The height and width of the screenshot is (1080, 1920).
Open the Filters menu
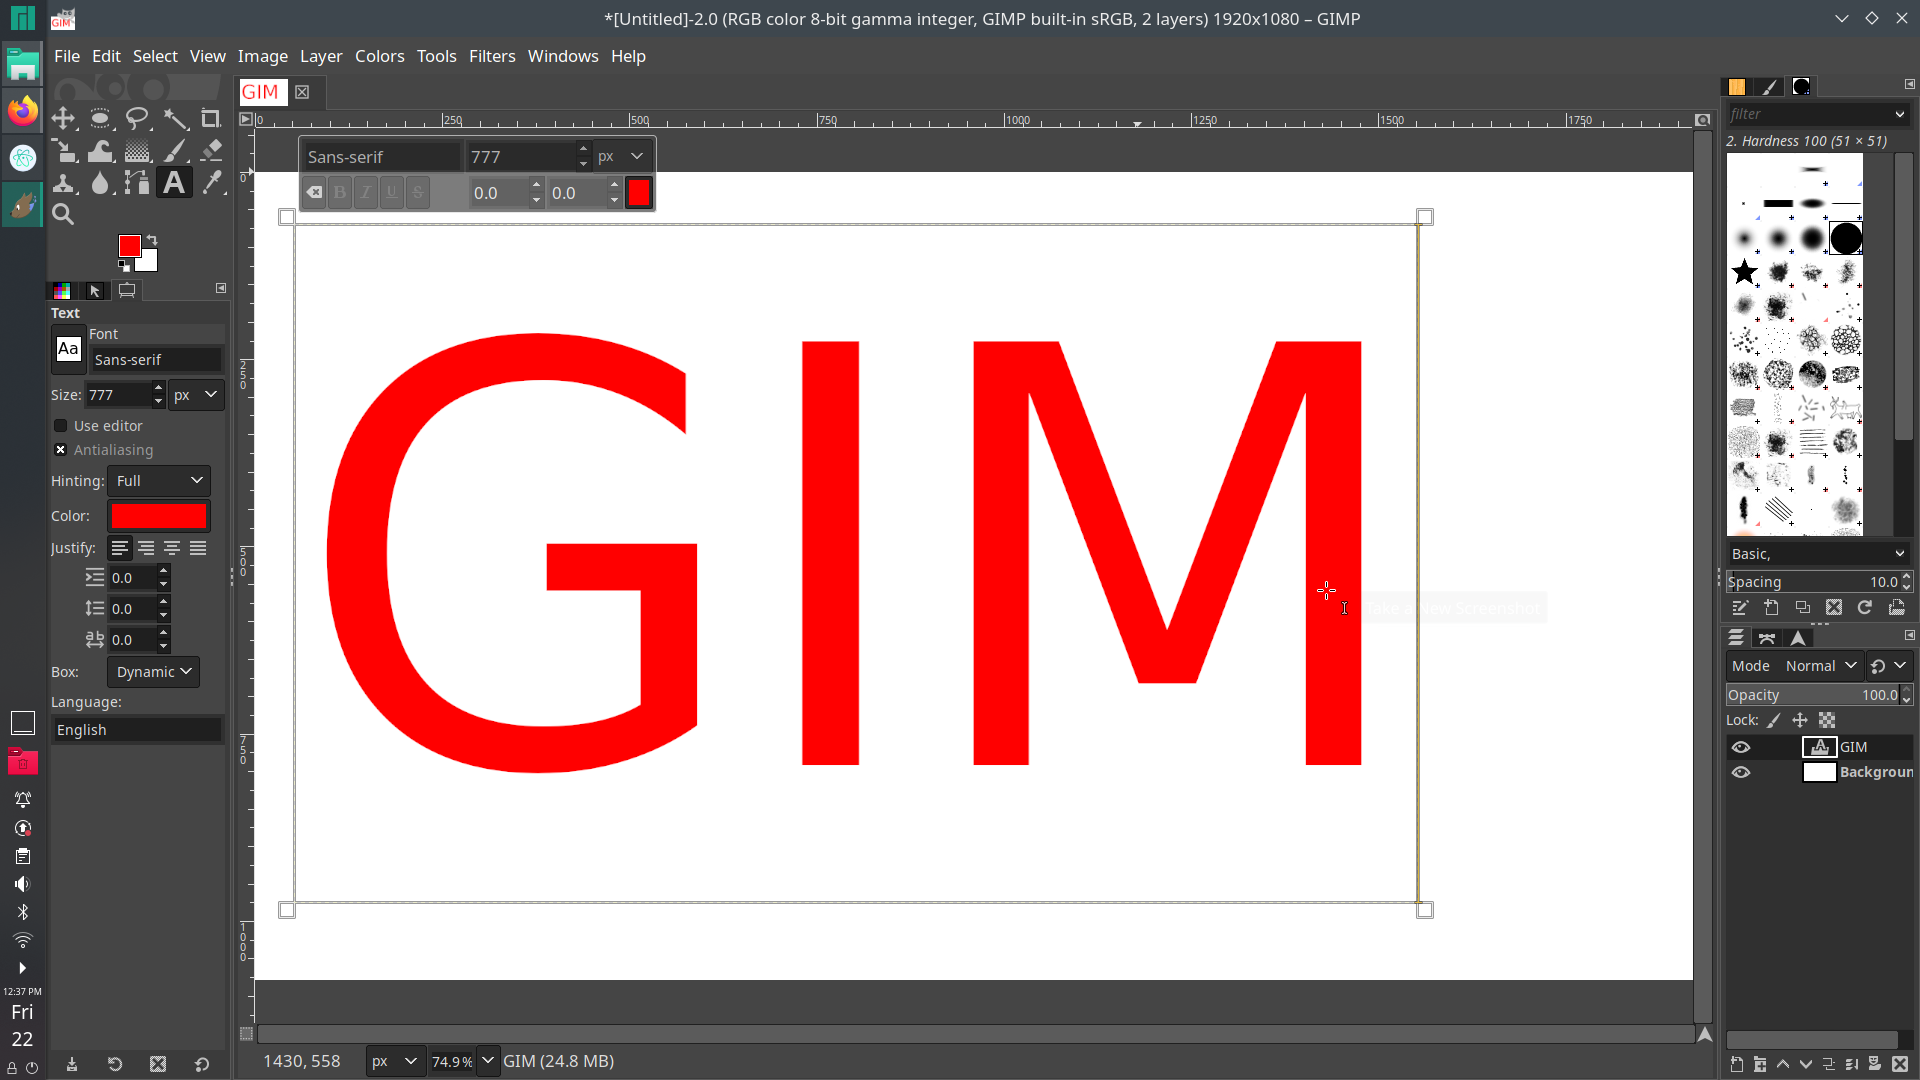click(x=492, y=56)
